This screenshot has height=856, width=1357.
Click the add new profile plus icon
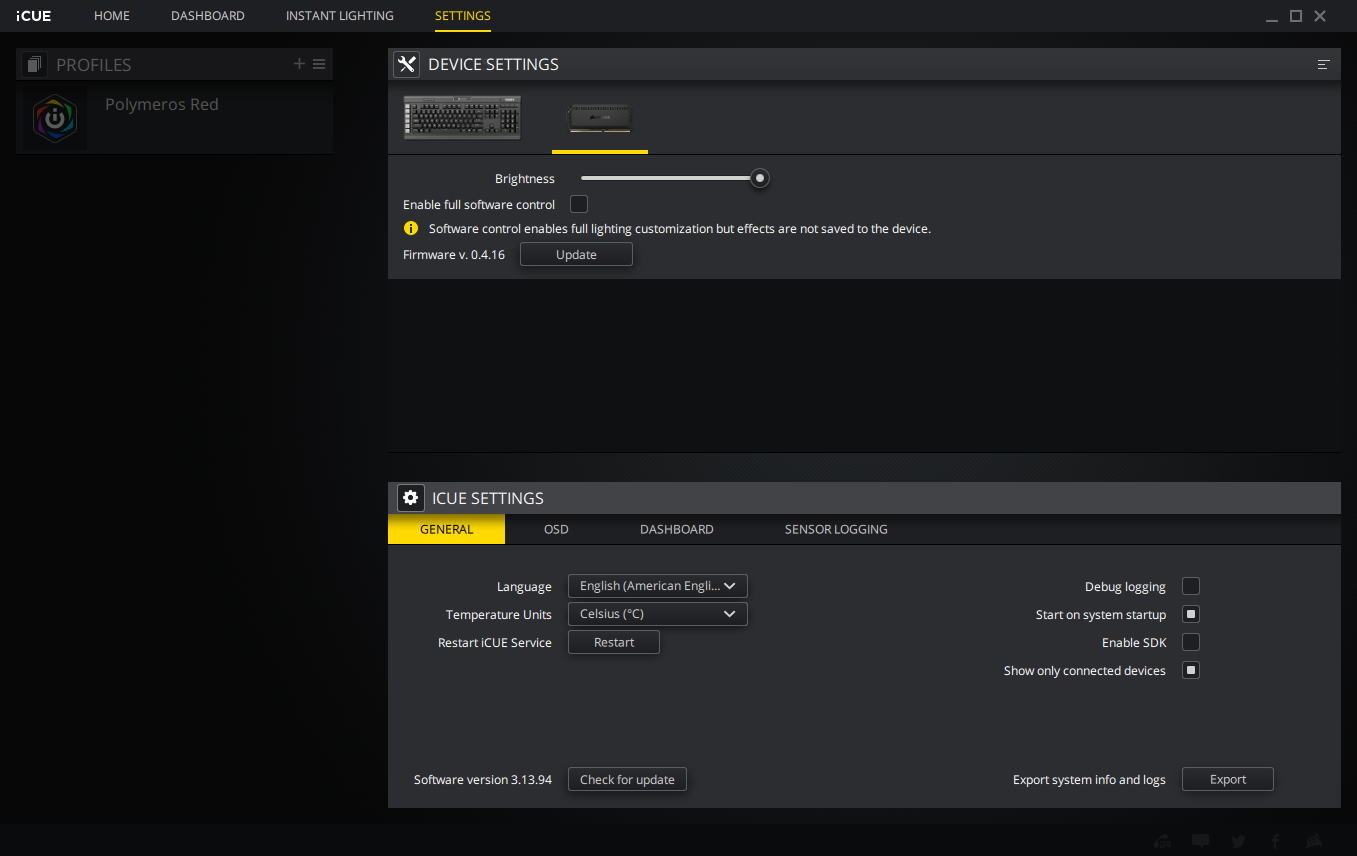[299, 64]
